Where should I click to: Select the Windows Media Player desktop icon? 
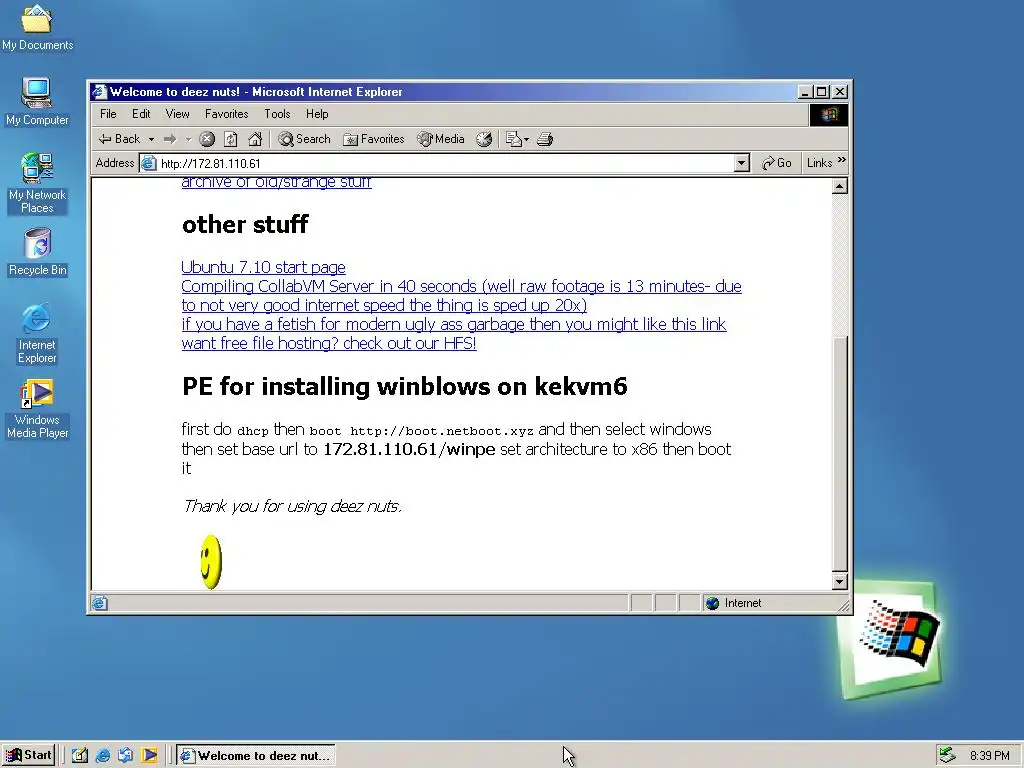pyautogui.click(x=37, y=409)
